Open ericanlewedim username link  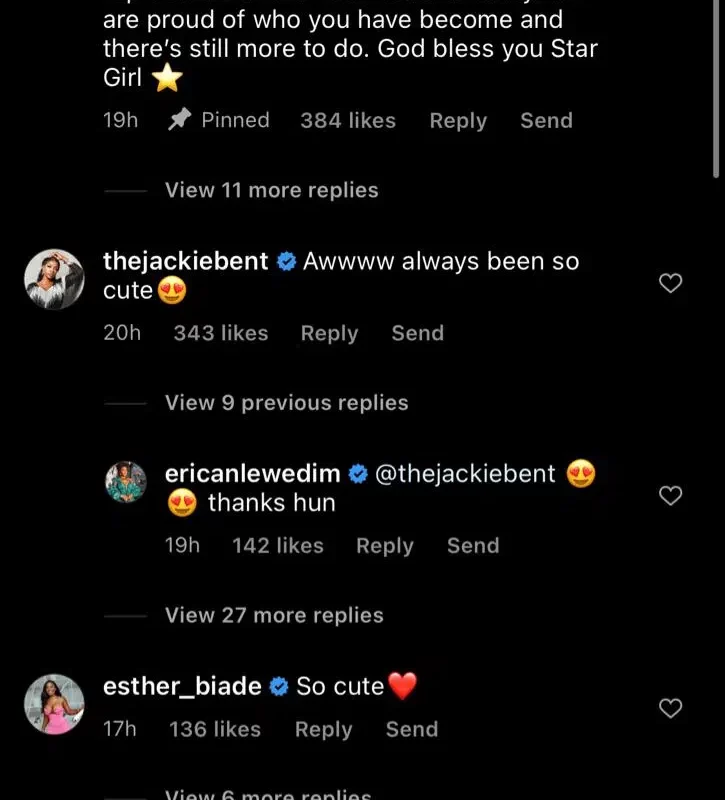point(252,474)
